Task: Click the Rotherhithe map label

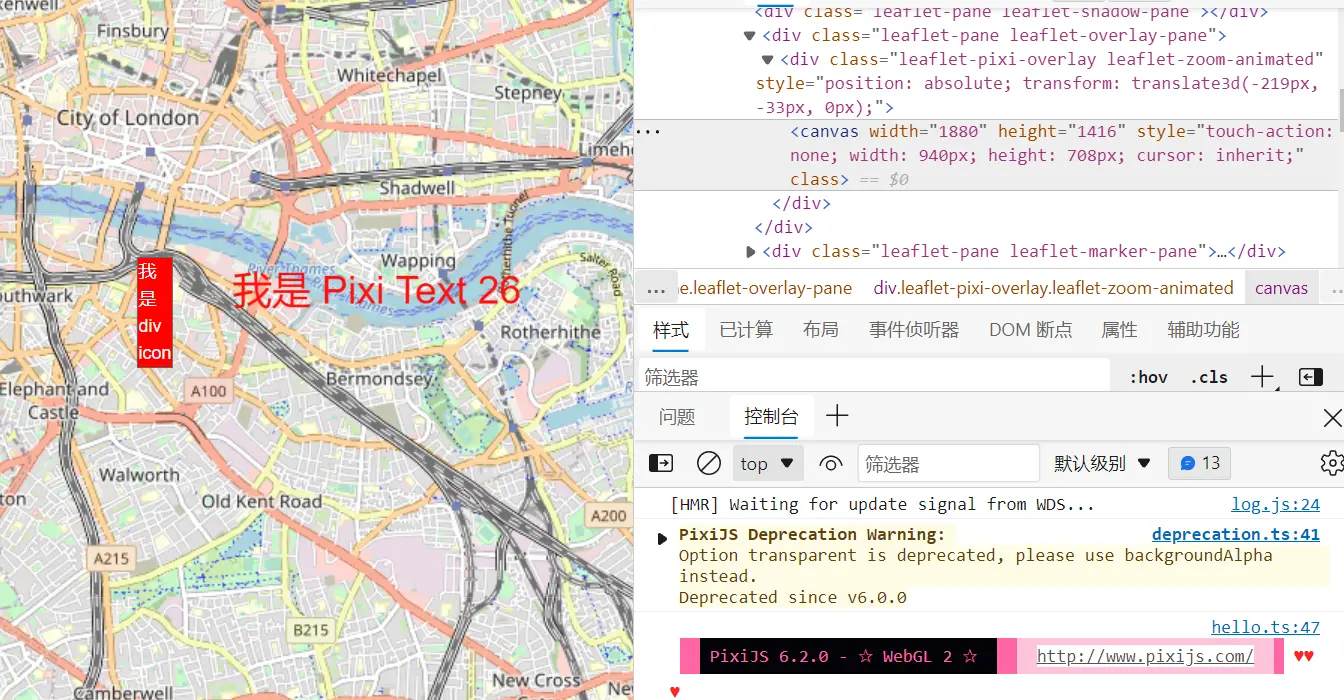Action: pyautogui.click(x=551, y=332)
